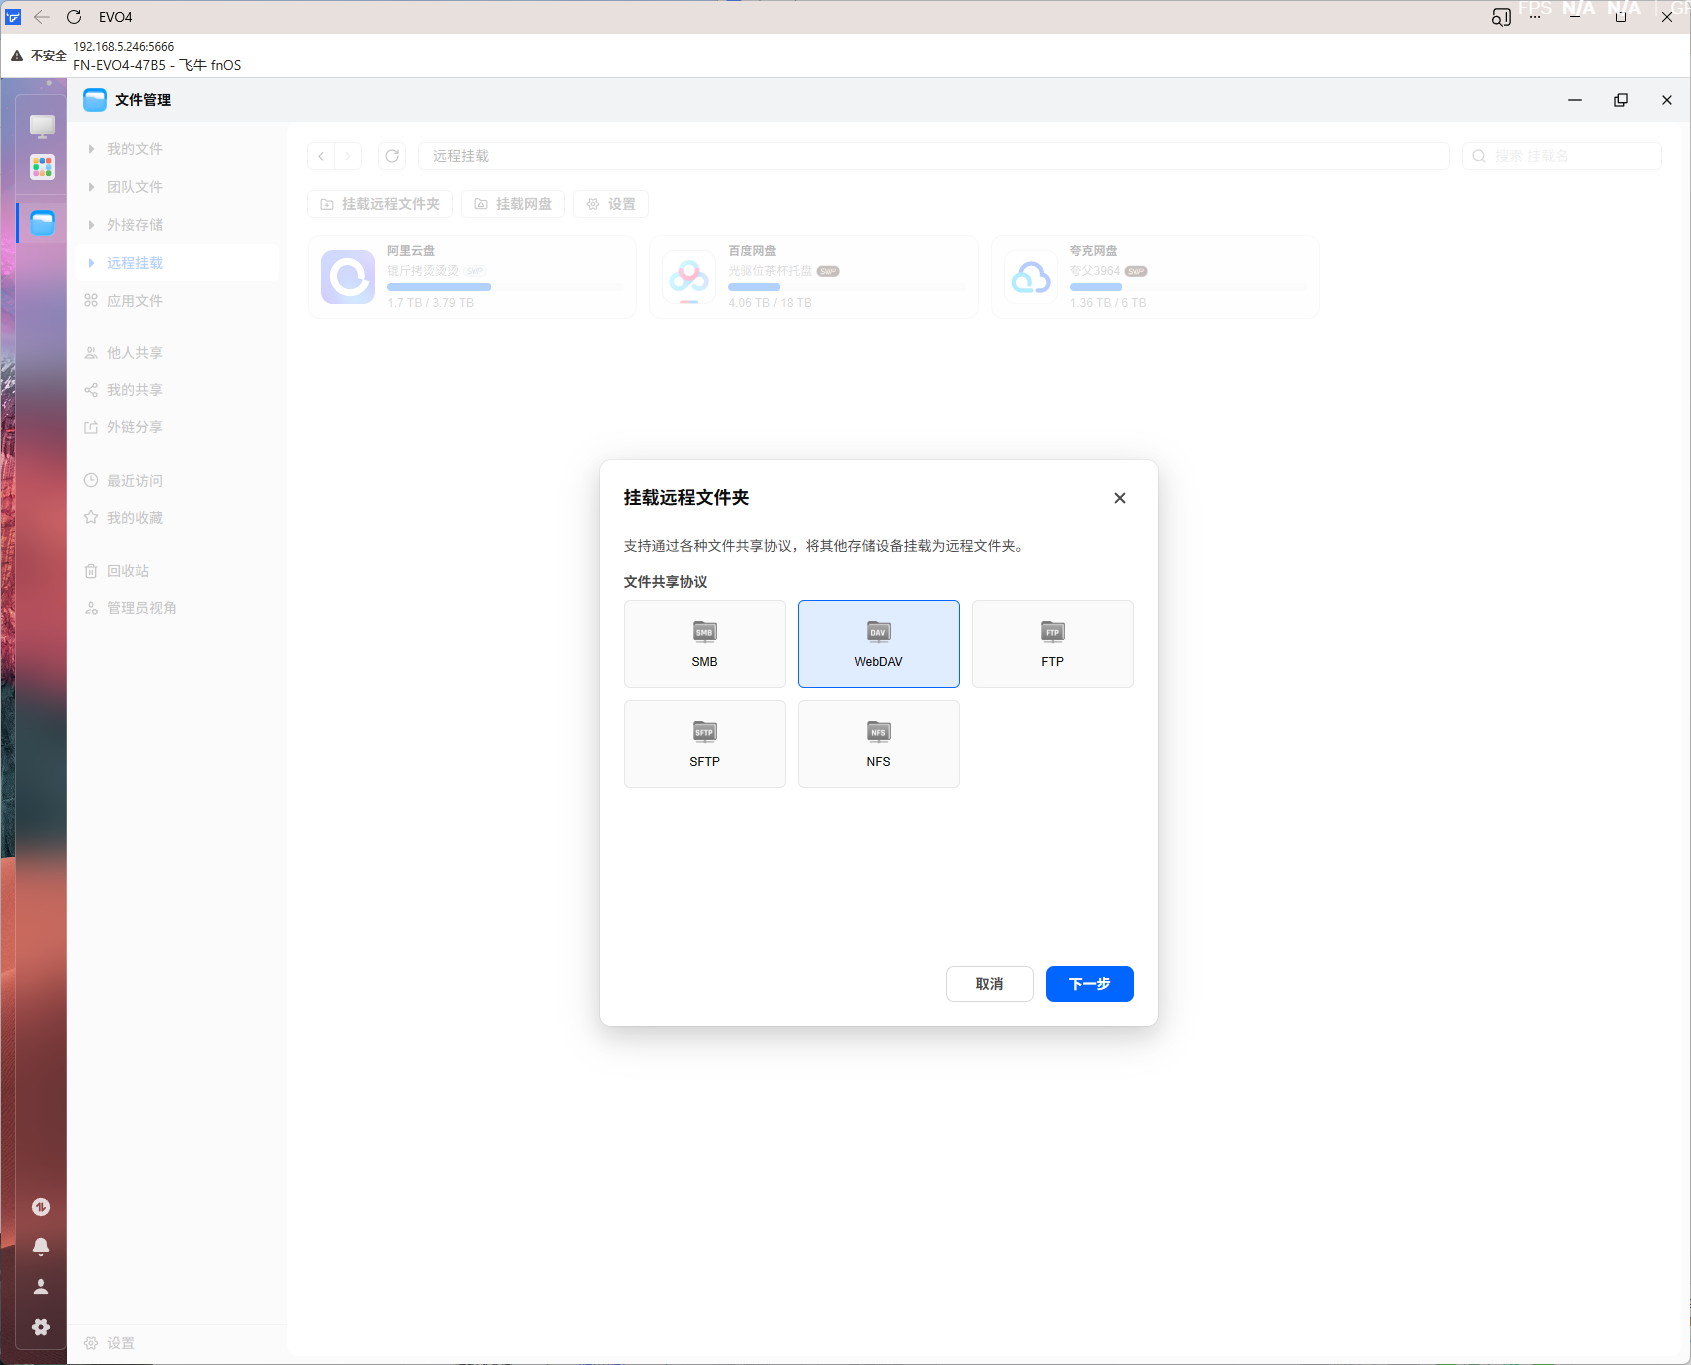
Task: Choose NFS as the sharing protocol
Action: [879, 744]
